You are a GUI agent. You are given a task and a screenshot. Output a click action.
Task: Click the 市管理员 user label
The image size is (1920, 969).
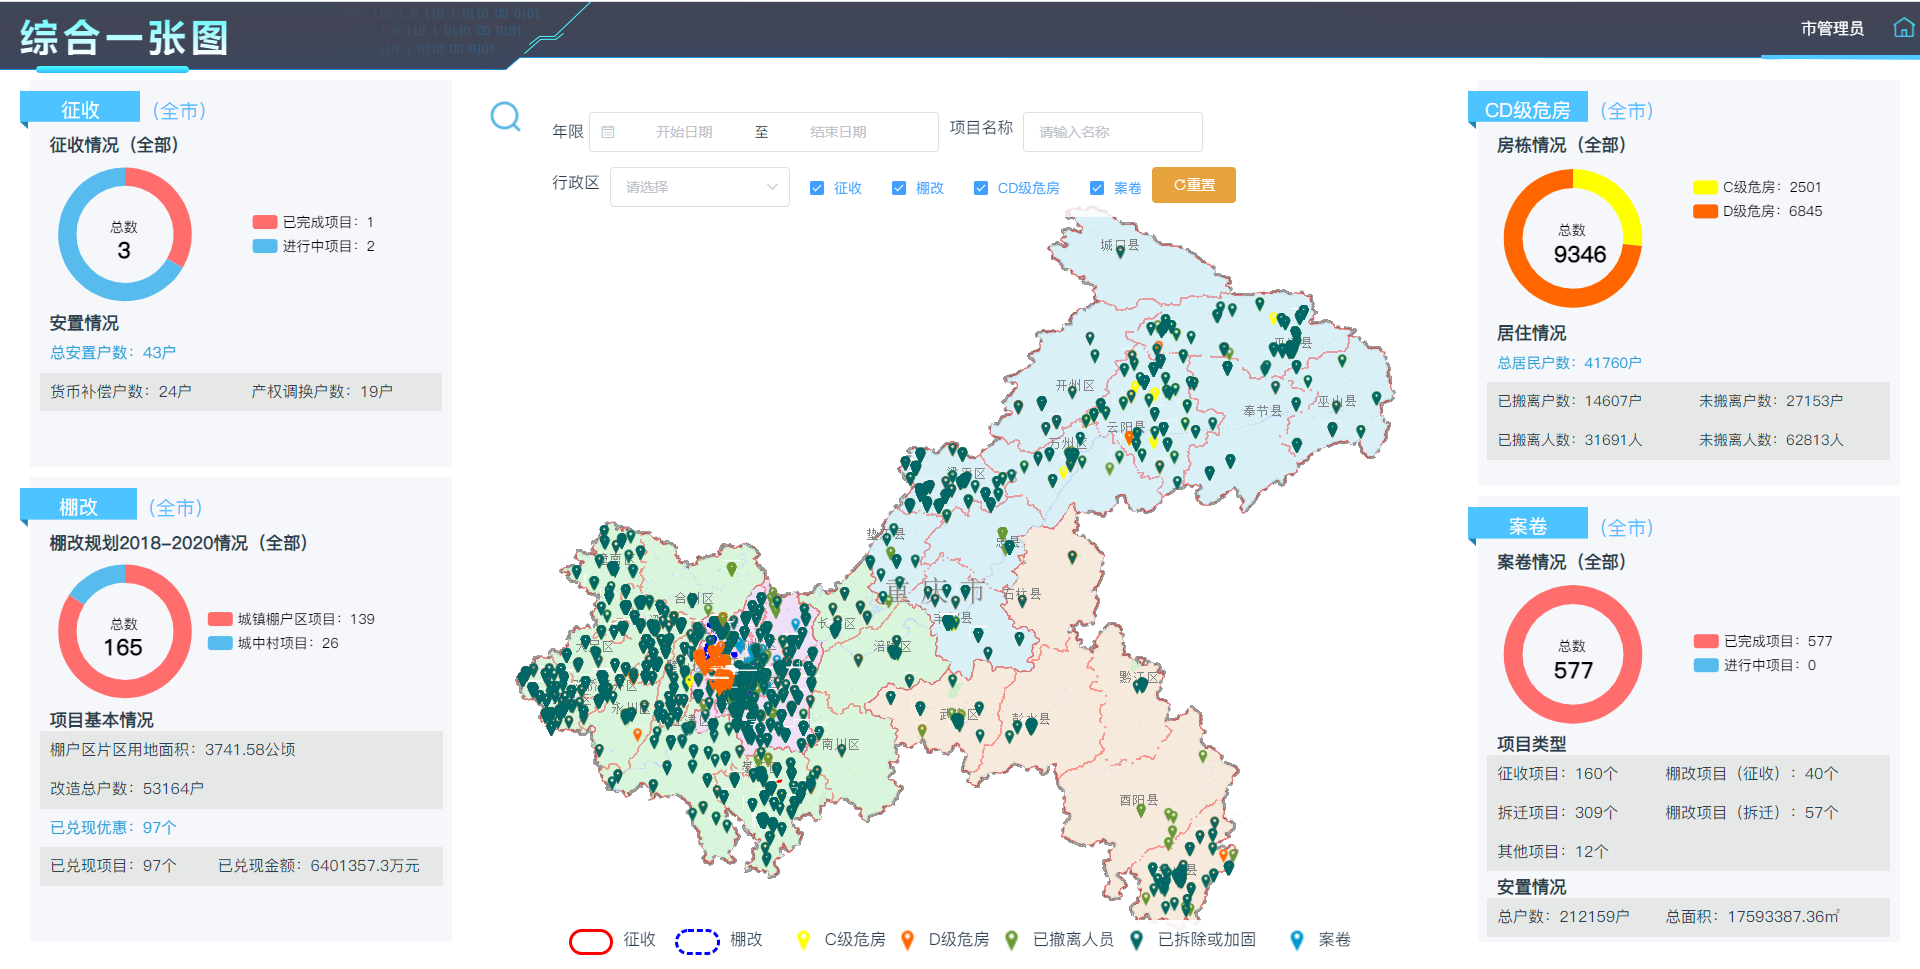click(1832, 28)
